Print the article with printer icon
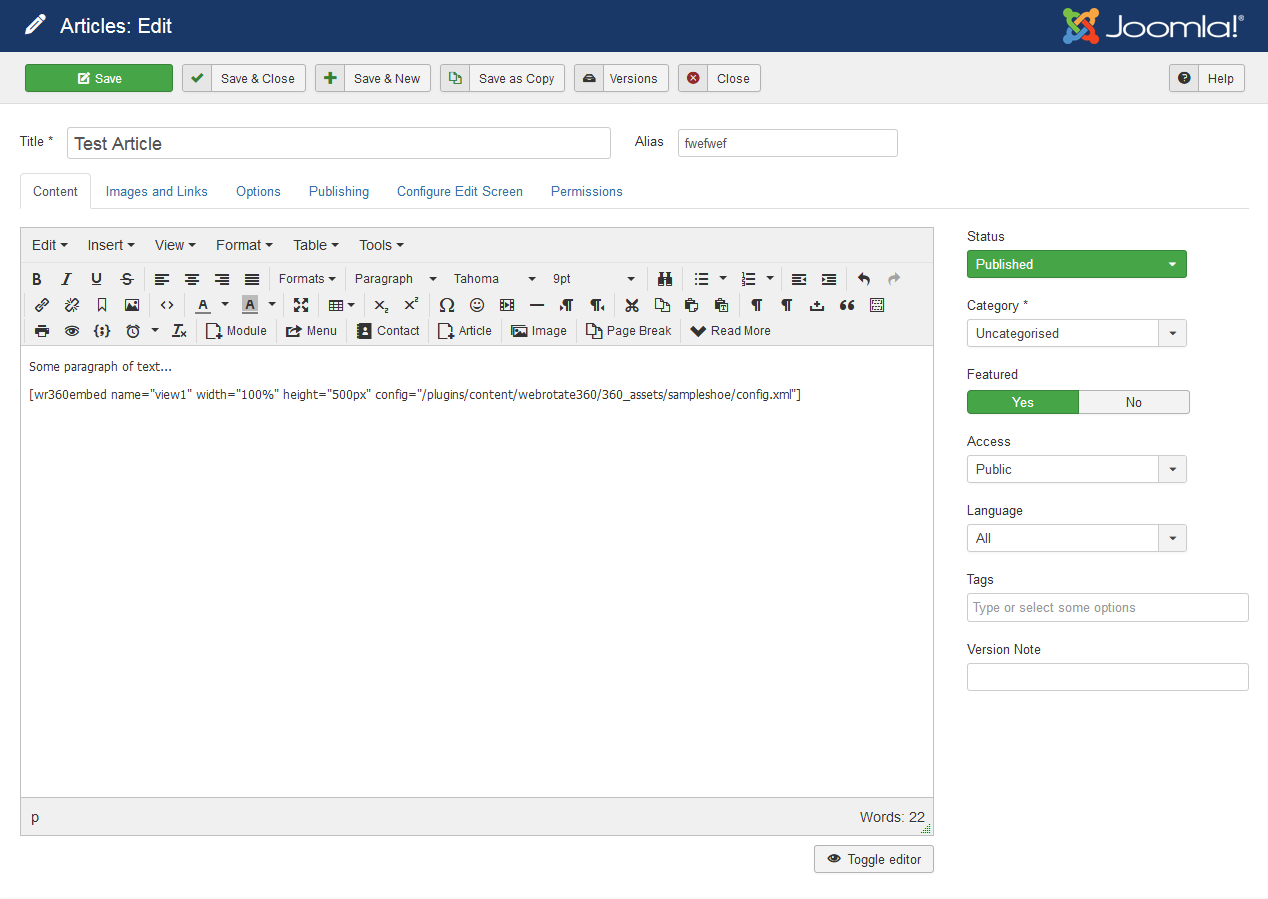 (x=42, y=331)
